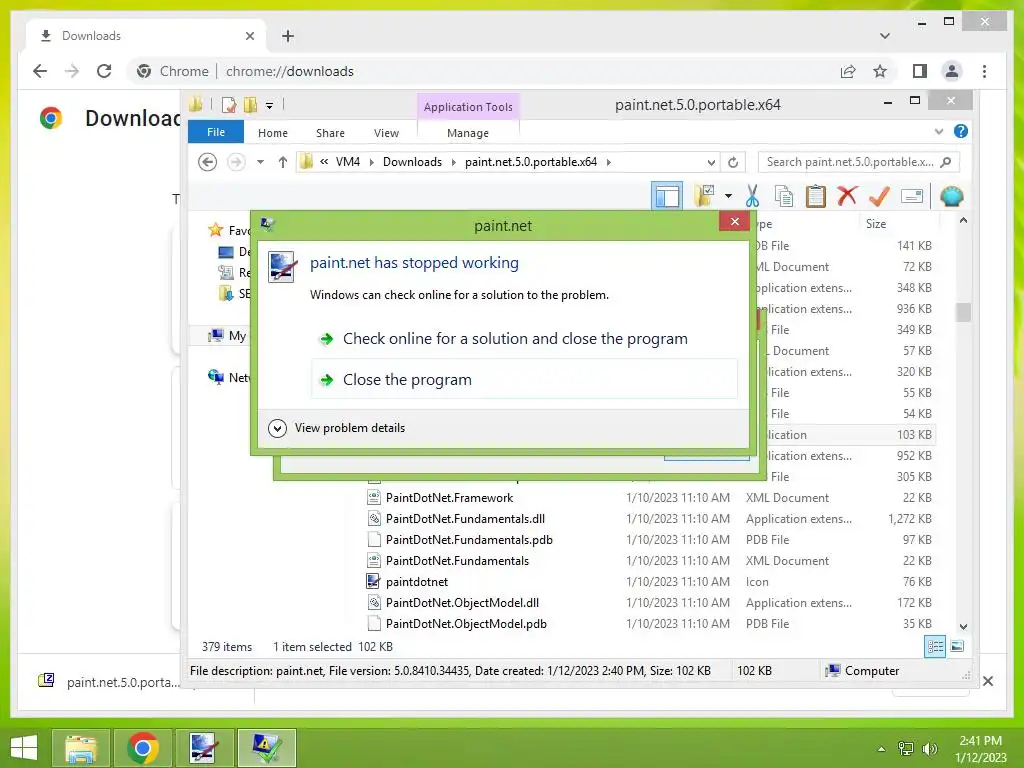Image resolution: width=1024 pixels, height=768 pixels.
Task: Click the red X Delete icon
Action: click(x=847, y=195)
